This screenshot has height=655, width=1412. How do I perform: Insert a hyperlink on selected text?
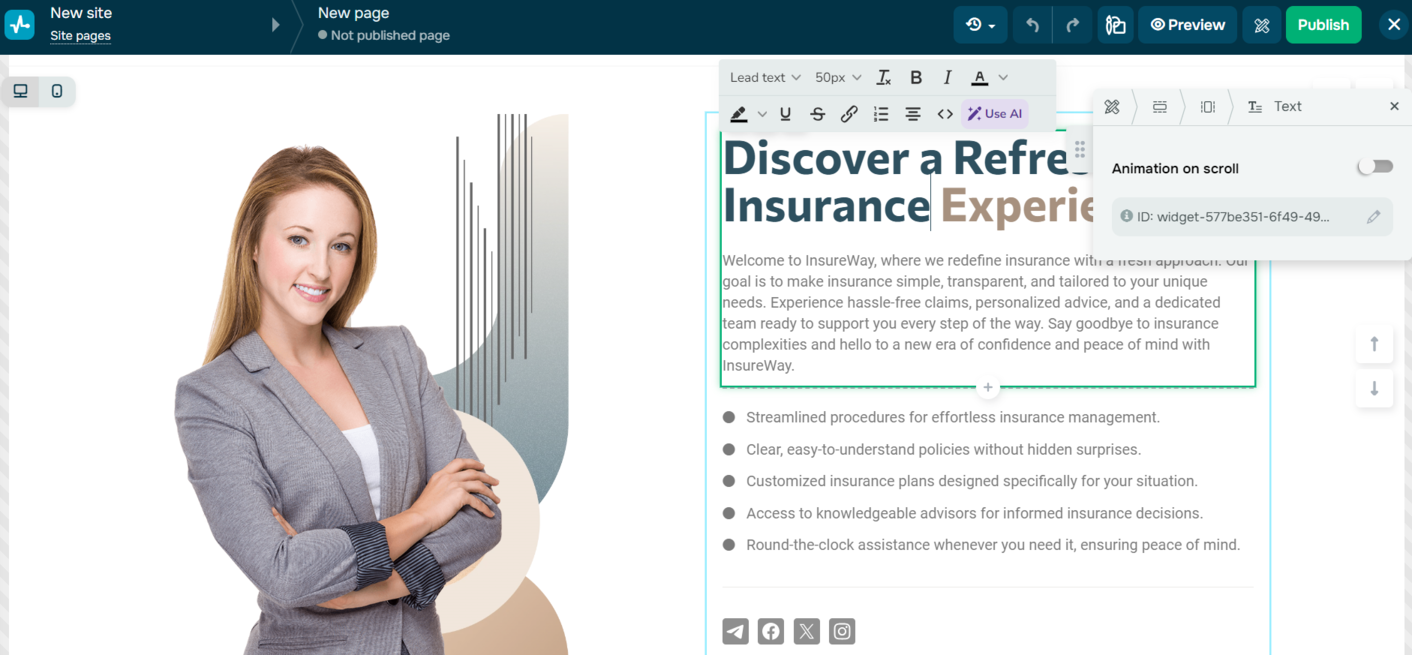pos(849,114)
